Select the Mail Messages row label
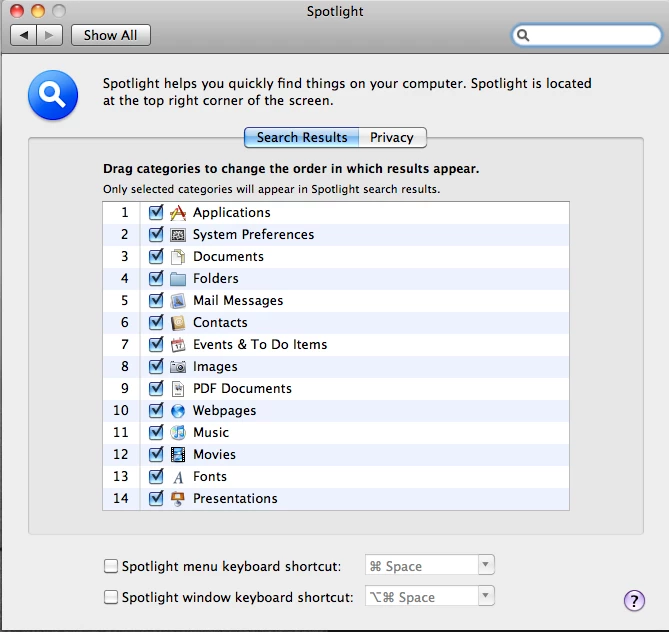 (238, 301)
